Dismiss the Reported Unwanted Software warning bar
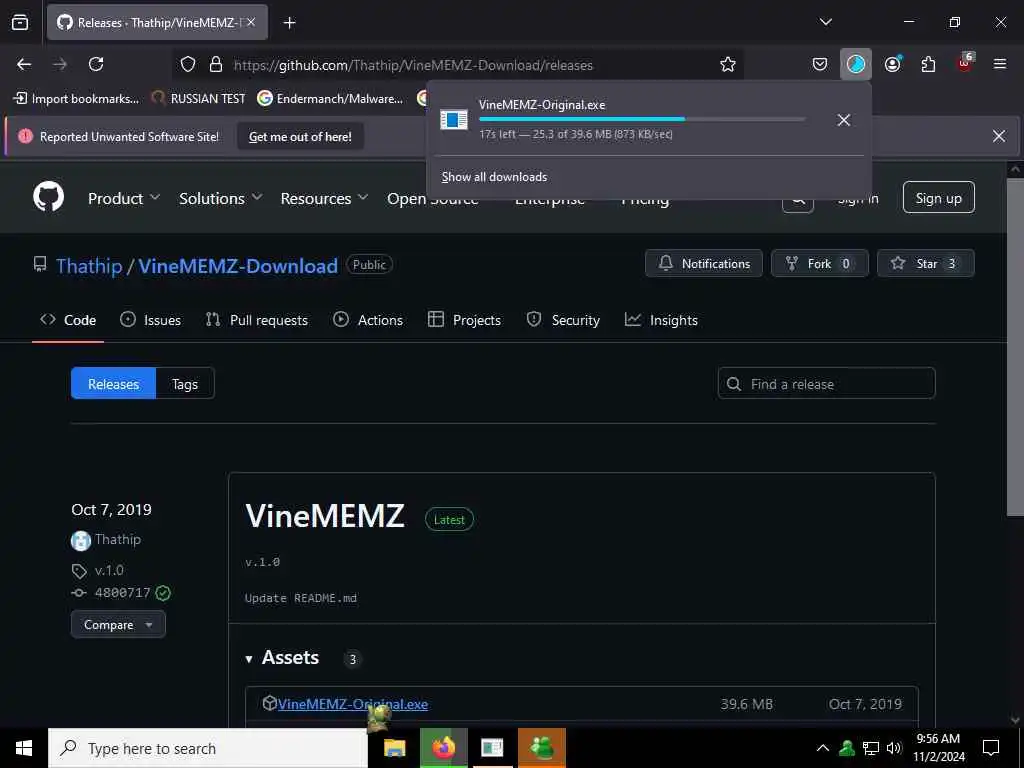 [999, 136]
